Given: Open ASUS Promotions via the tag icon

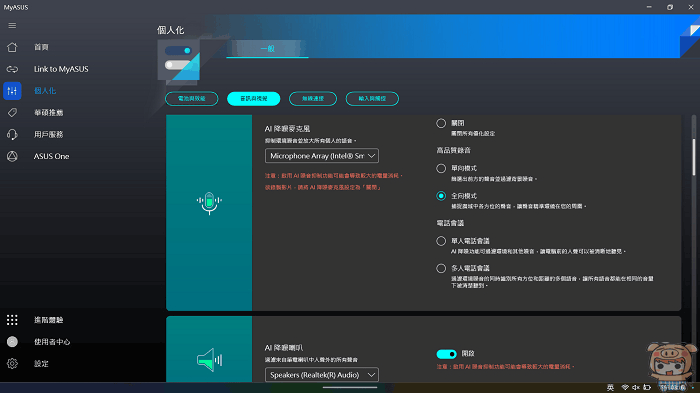Looking at the screenshot, I should (x=12, y=113).
